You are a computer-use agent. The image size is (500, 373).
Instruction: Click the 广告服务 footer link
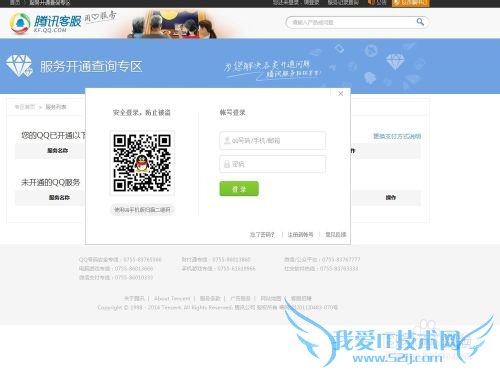point(240,298)
